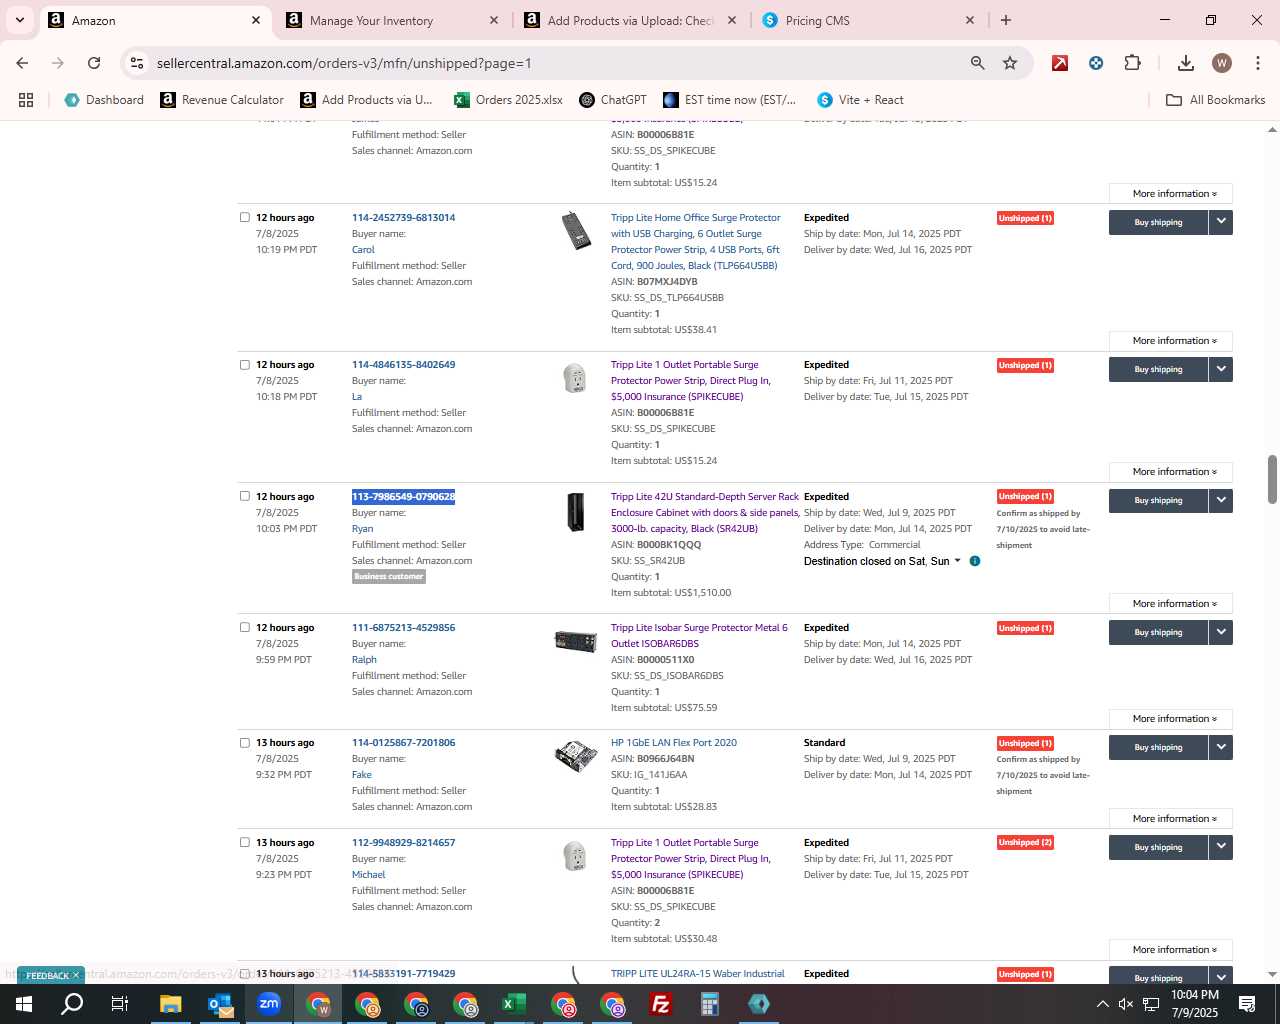This screenshot has height=1024, width=1280.
Task: Select checkbox for order 114-2452739-6813014
Action: (x=245, y=217)
